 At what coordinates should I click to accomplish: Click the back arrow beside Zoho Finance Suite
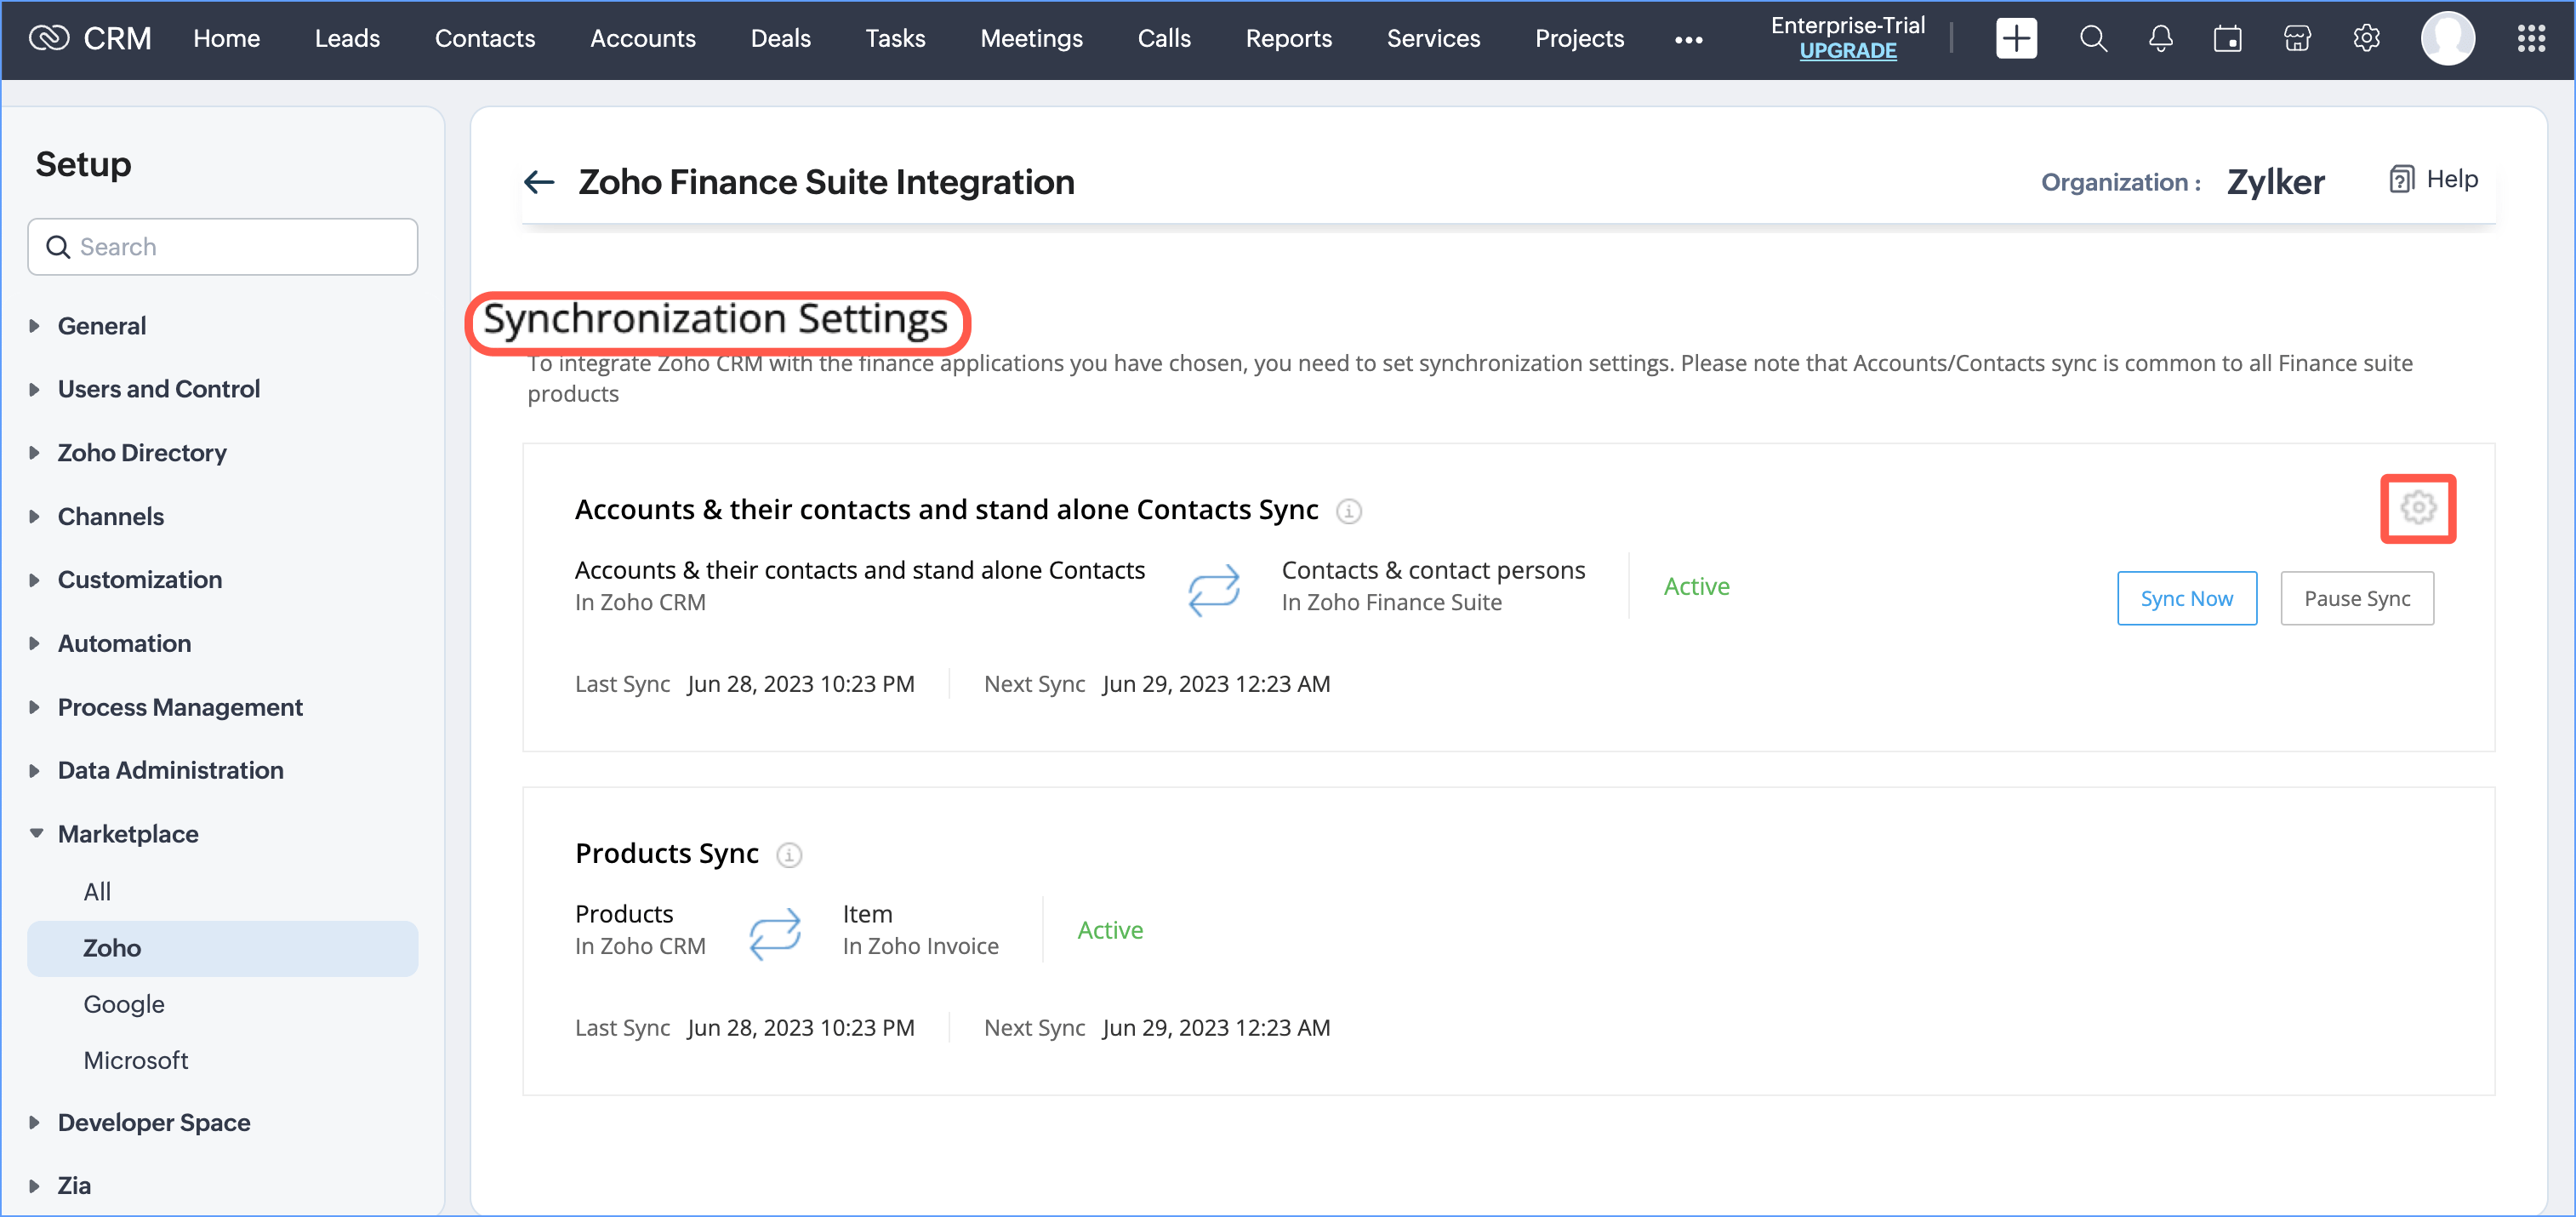[x=539, y=182]
